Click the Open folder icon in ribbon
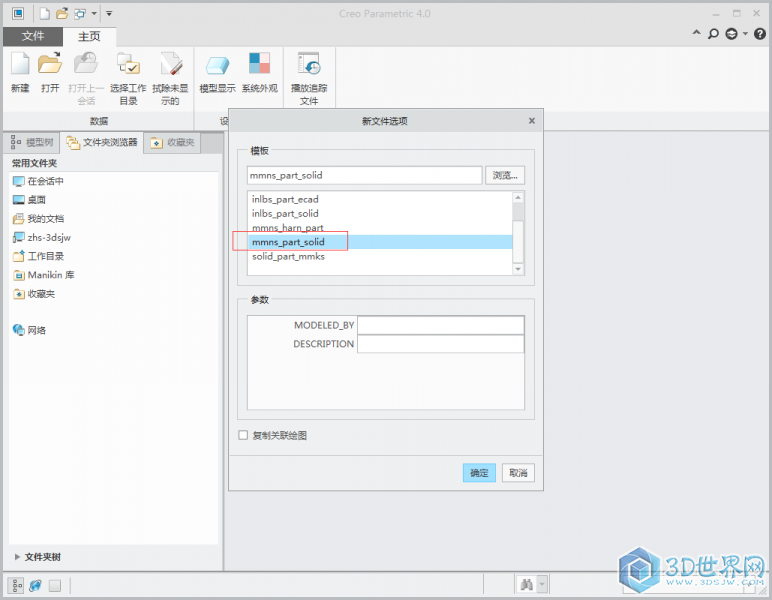The width and height of the screenshot is (772, 600). tap(50, 64)
